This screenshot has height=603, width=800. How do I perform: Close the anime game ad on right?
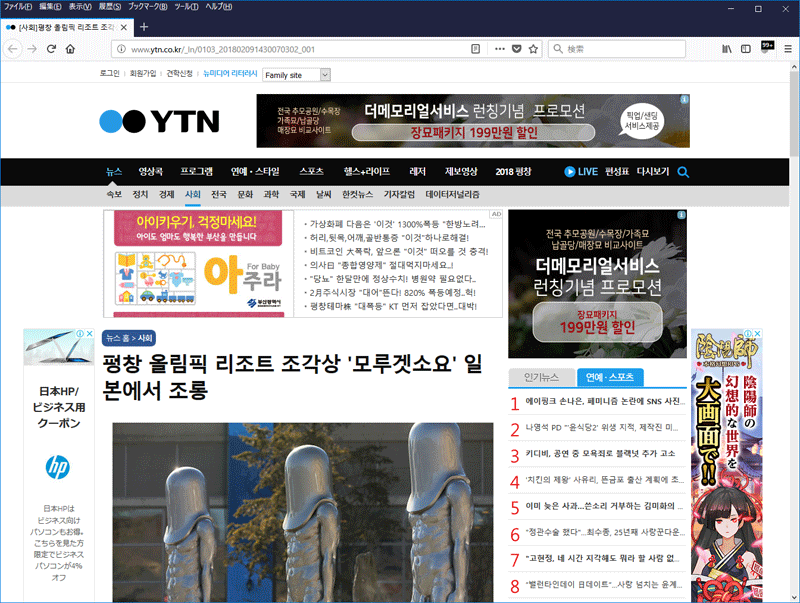point(758,334)
